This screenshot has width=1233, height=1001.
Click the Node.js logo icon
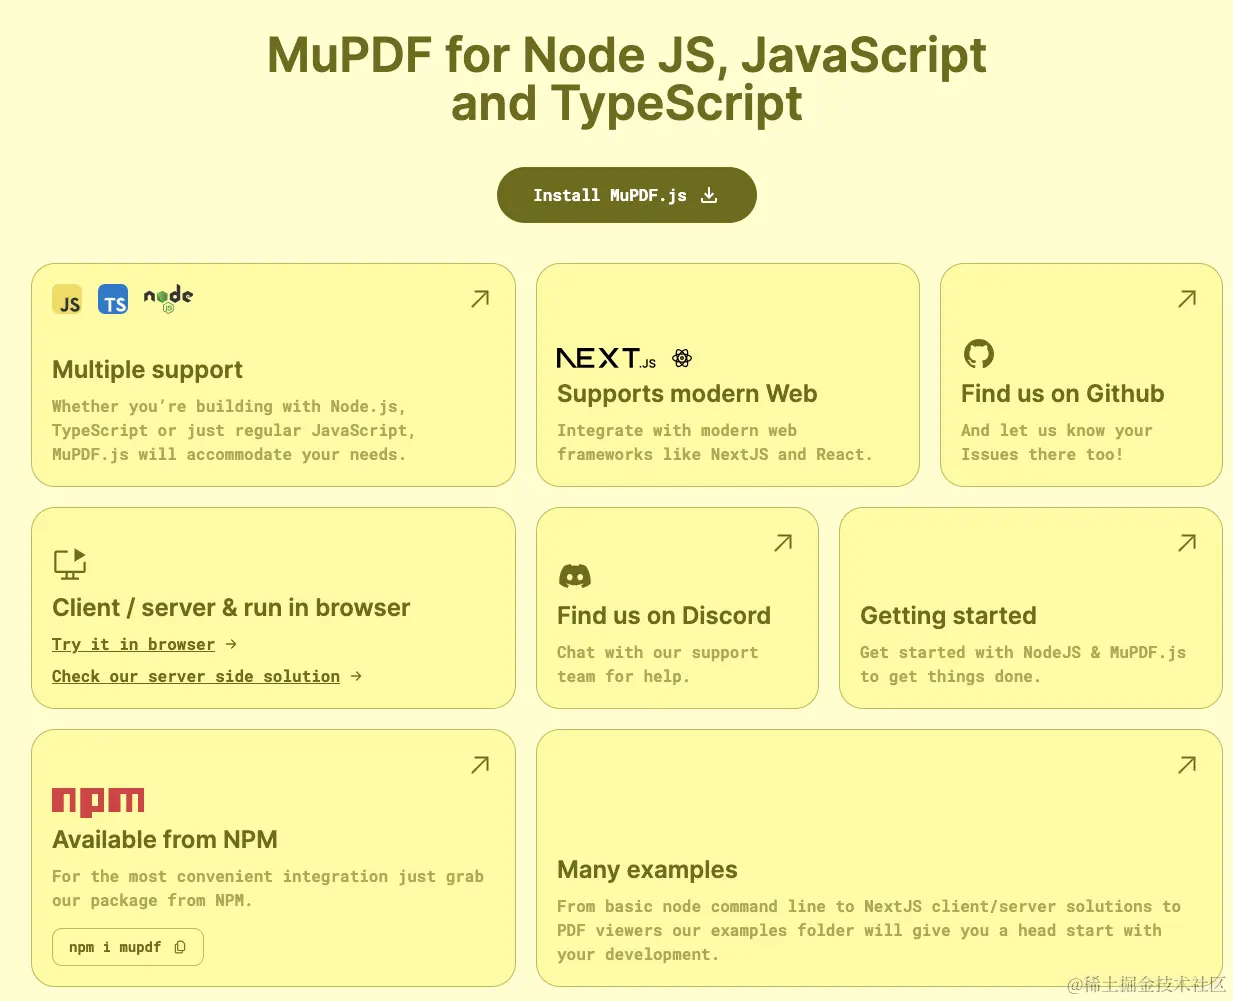[x=168, y=298]
